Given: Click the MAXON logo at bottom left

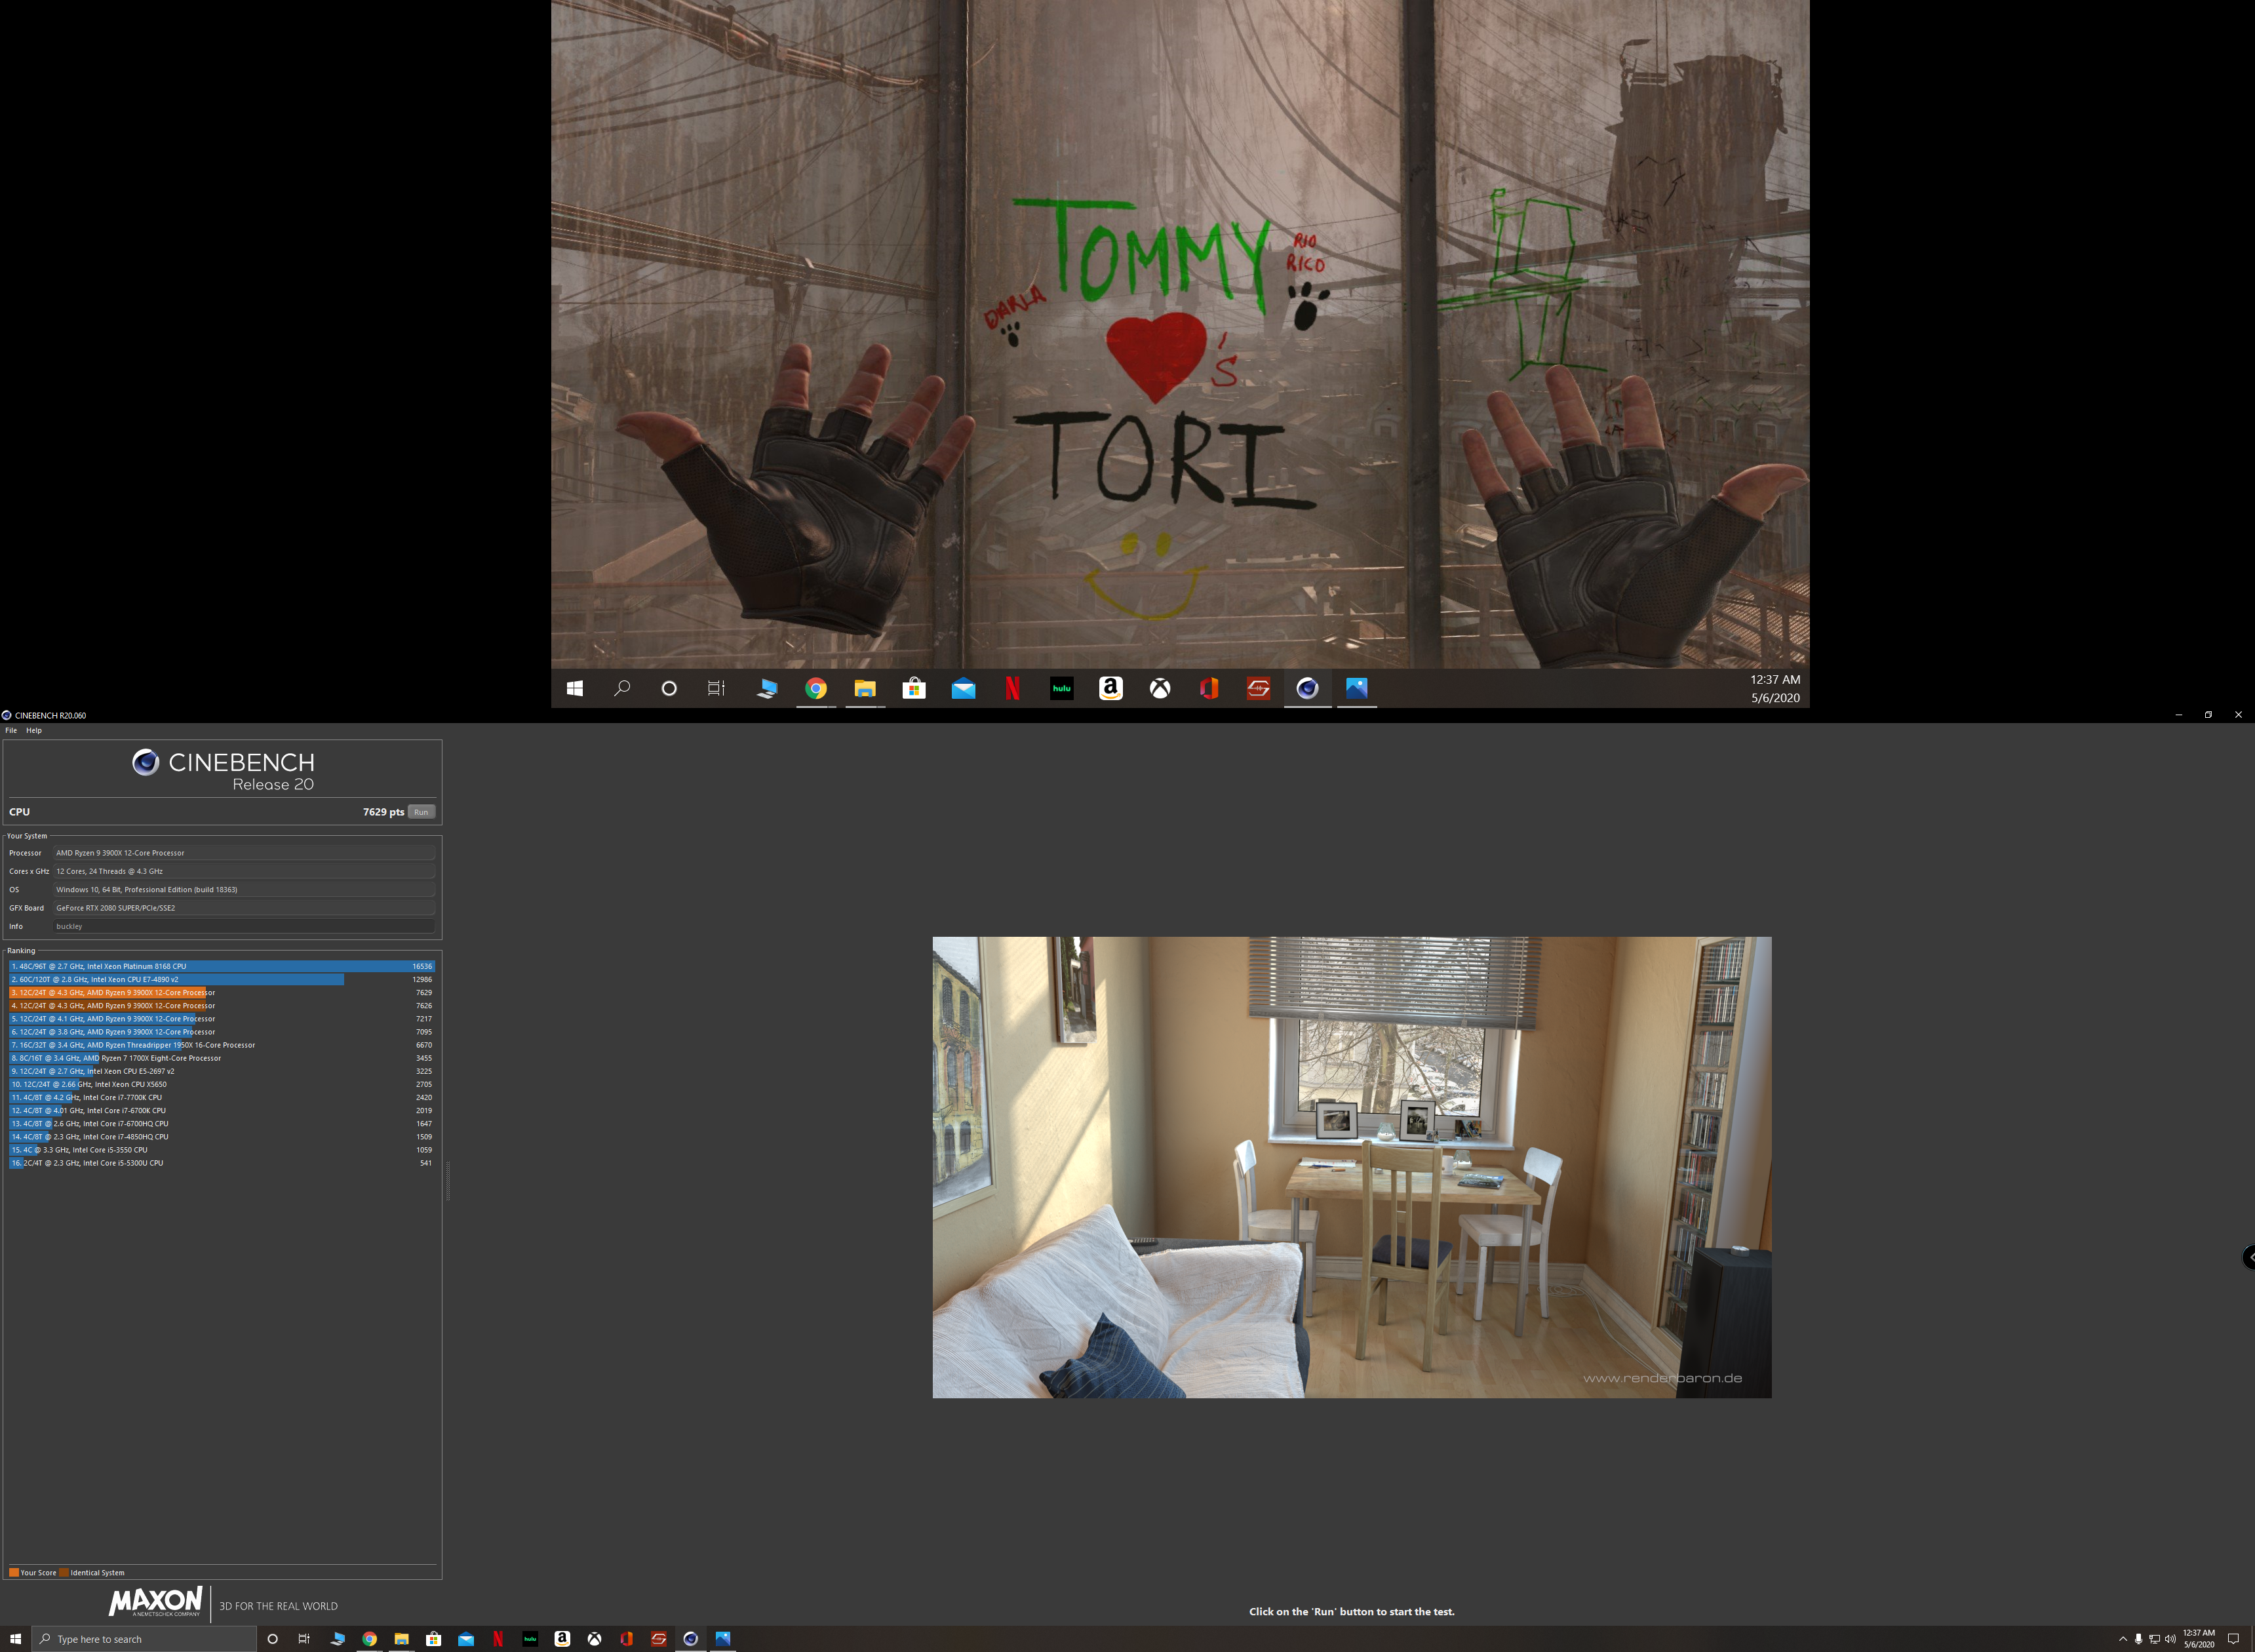Looking at the screenshot, I should [156, 1601].
